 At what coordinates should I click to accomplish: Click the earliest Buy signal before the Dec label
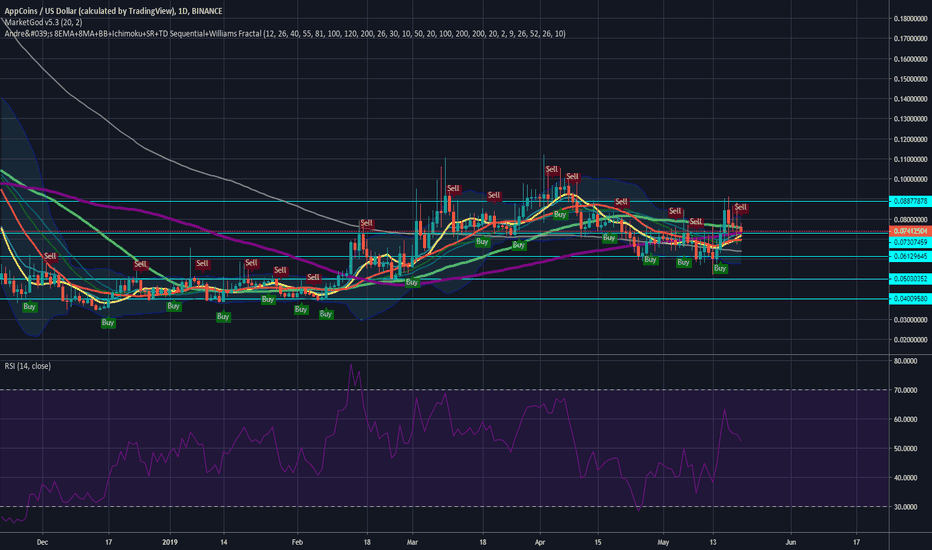point(29,307)
